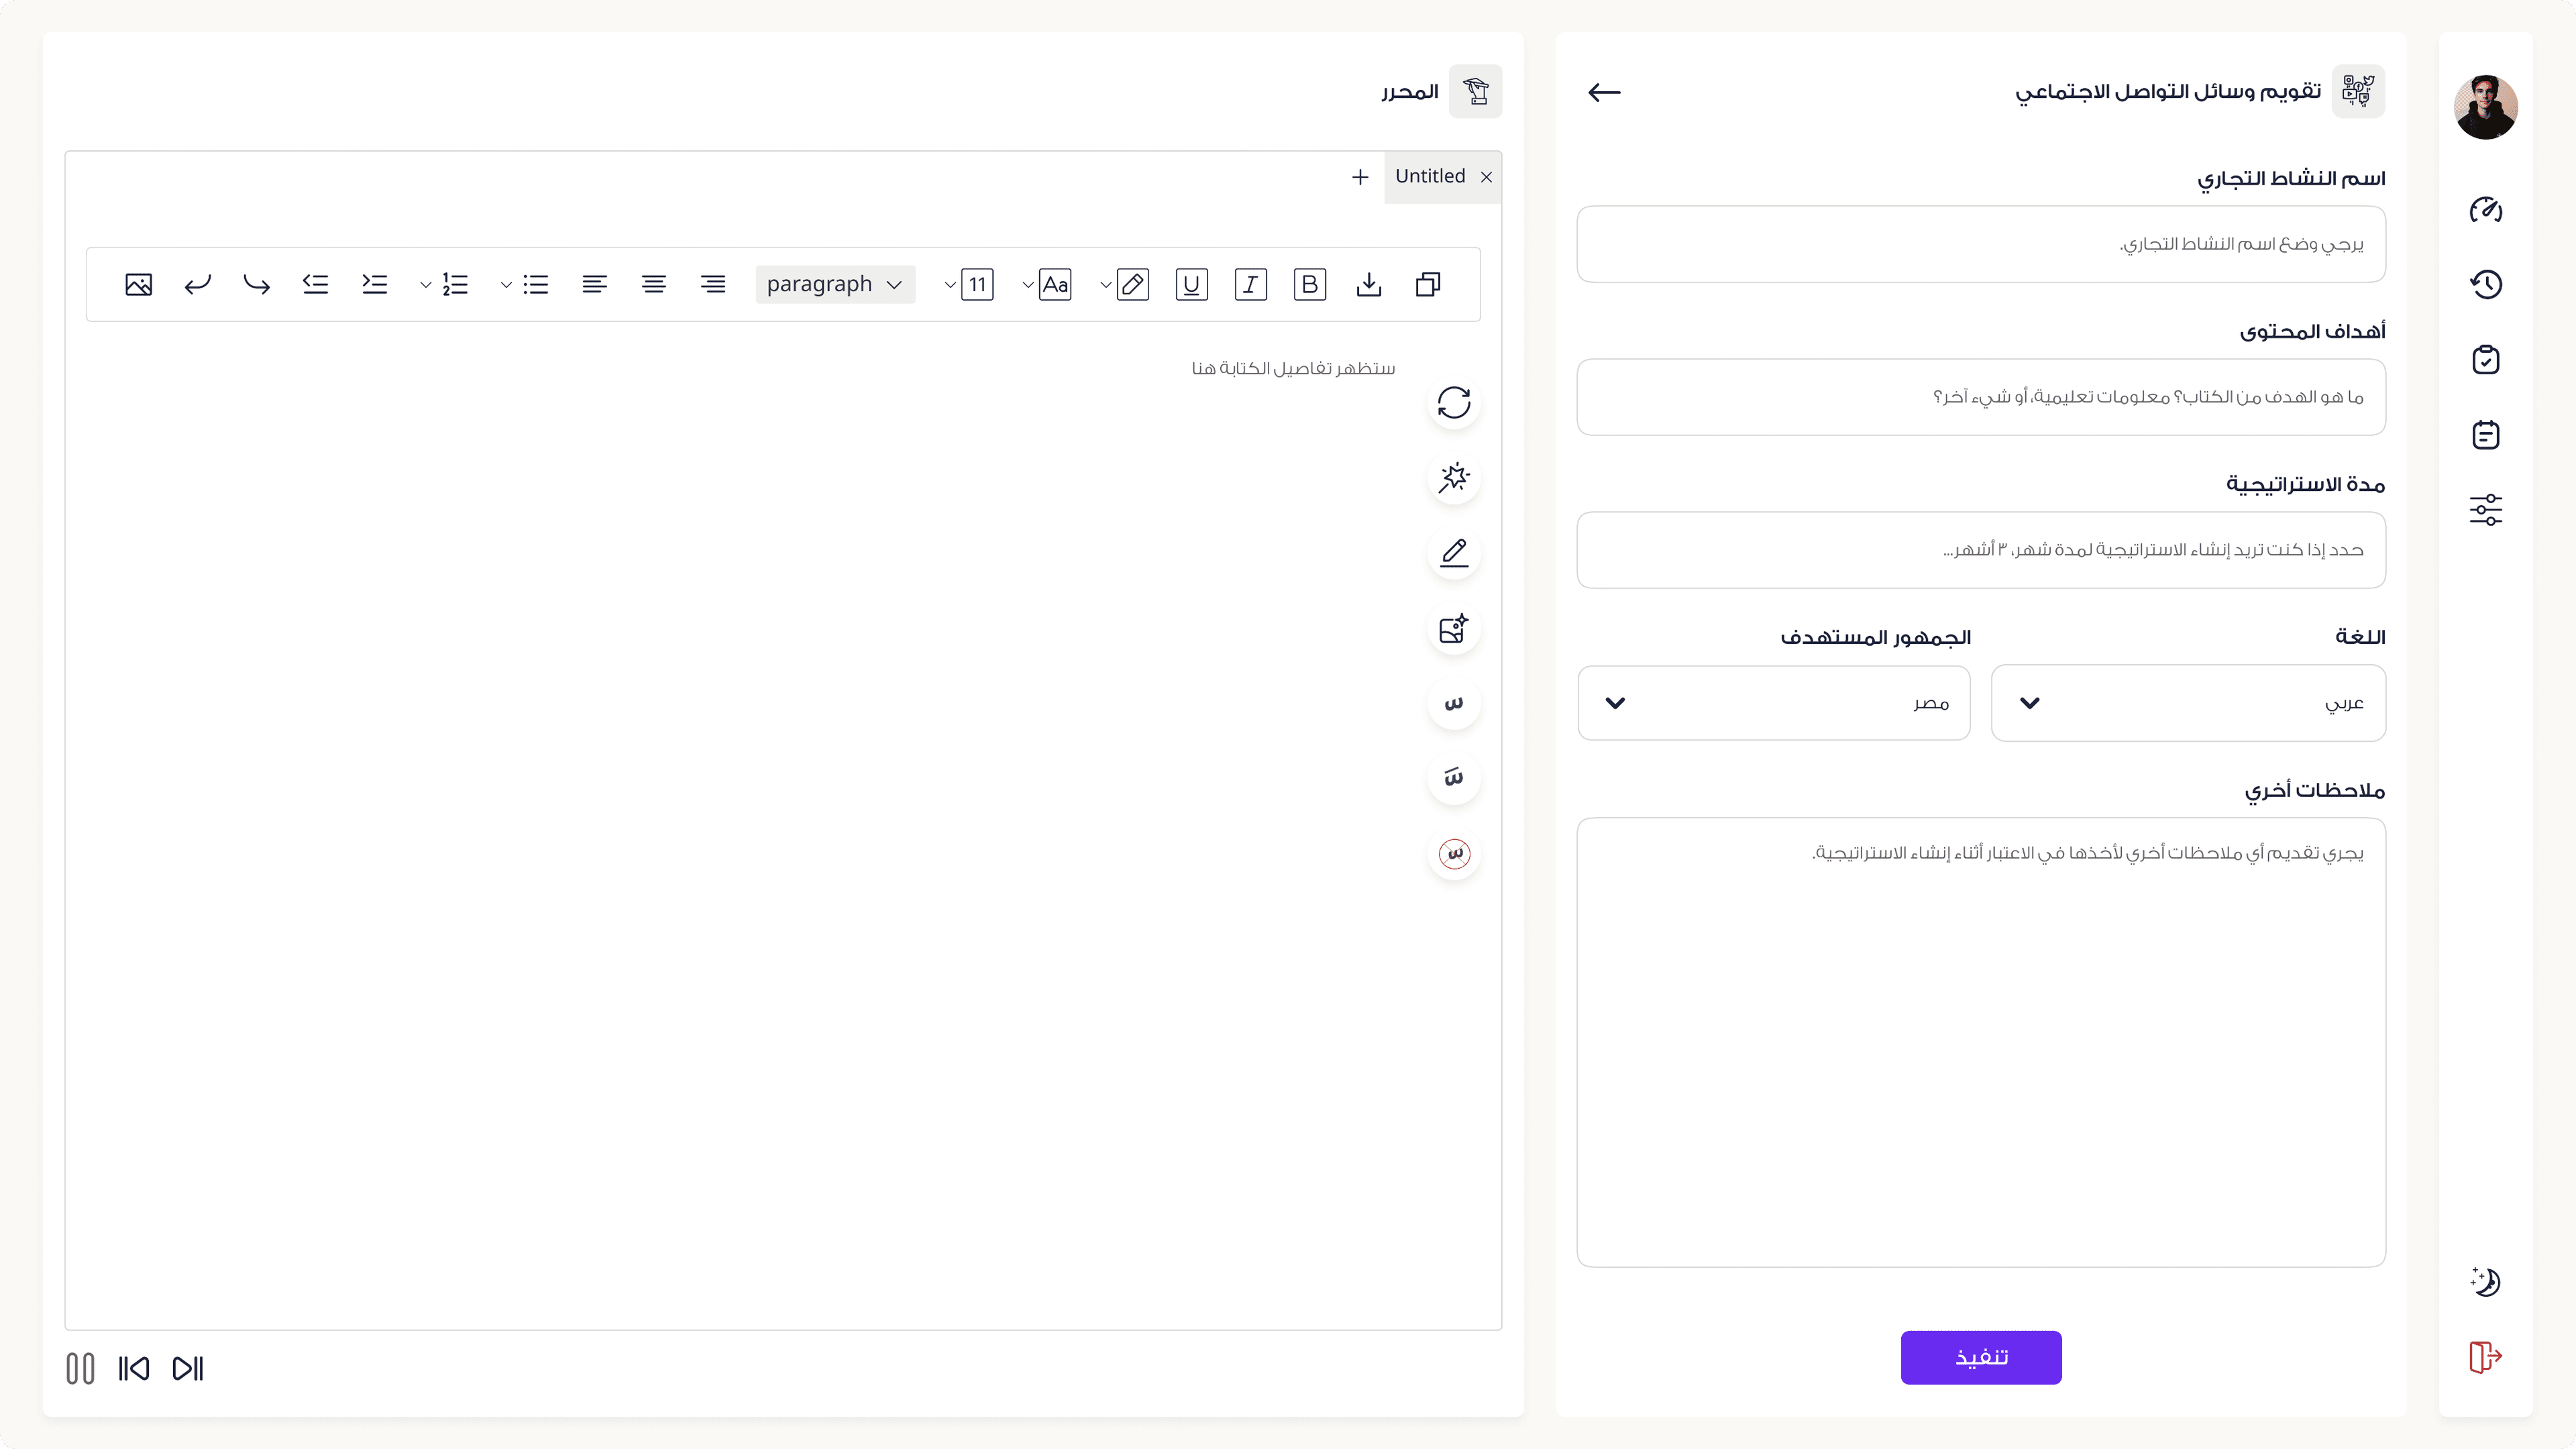Open the dashboard speedometer icon in sidebar
2576x1449 pixels.
coord(2486,210)
